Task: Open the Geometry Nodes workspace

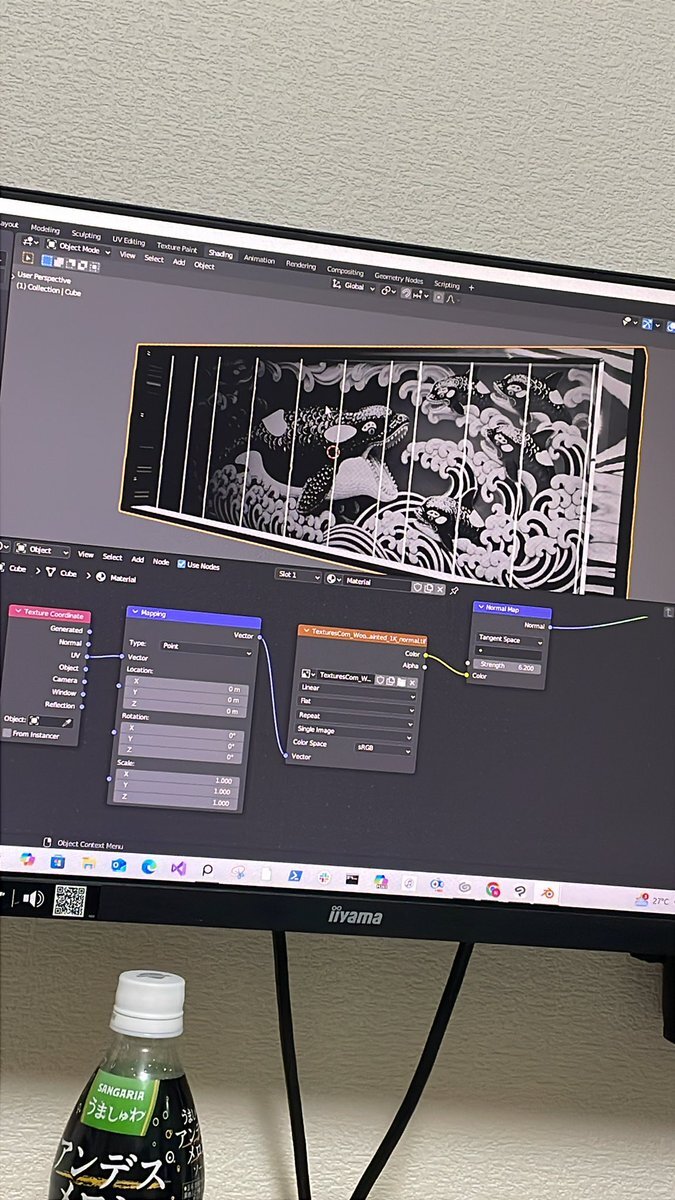Action: point(399,277)
